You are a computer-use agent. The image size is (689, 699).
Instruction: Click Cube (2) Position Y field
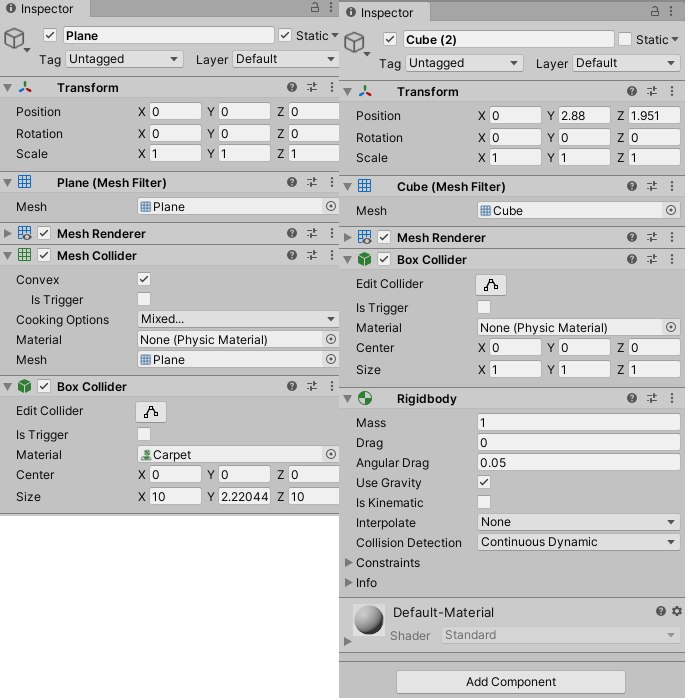pos(584,115)
